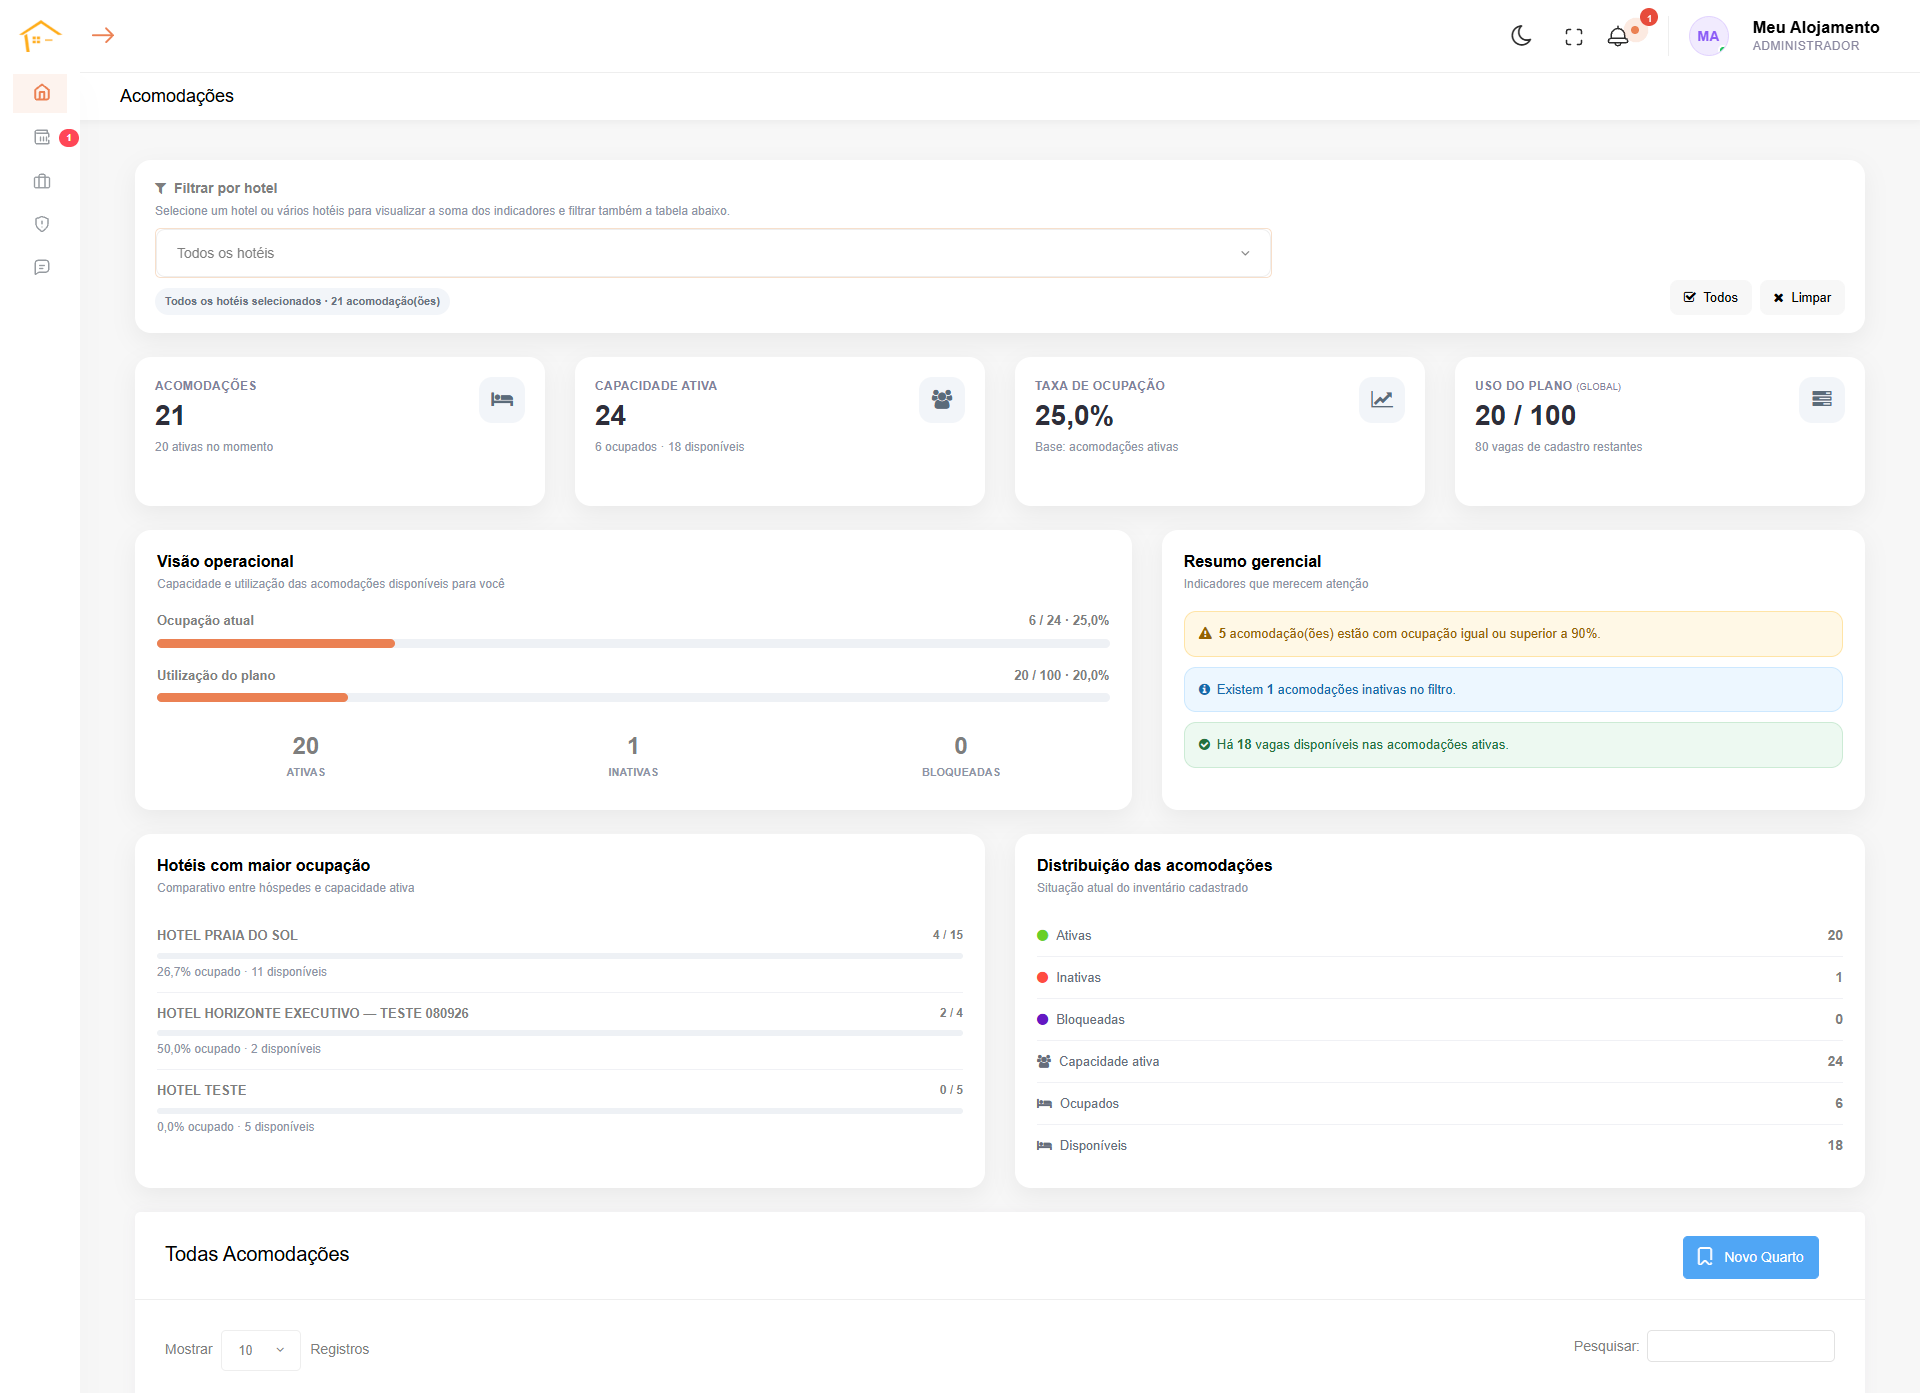Clear the hotel filter with Limpar
The width and height of the screenshot is (1920, 1393).
point(1802,298)
